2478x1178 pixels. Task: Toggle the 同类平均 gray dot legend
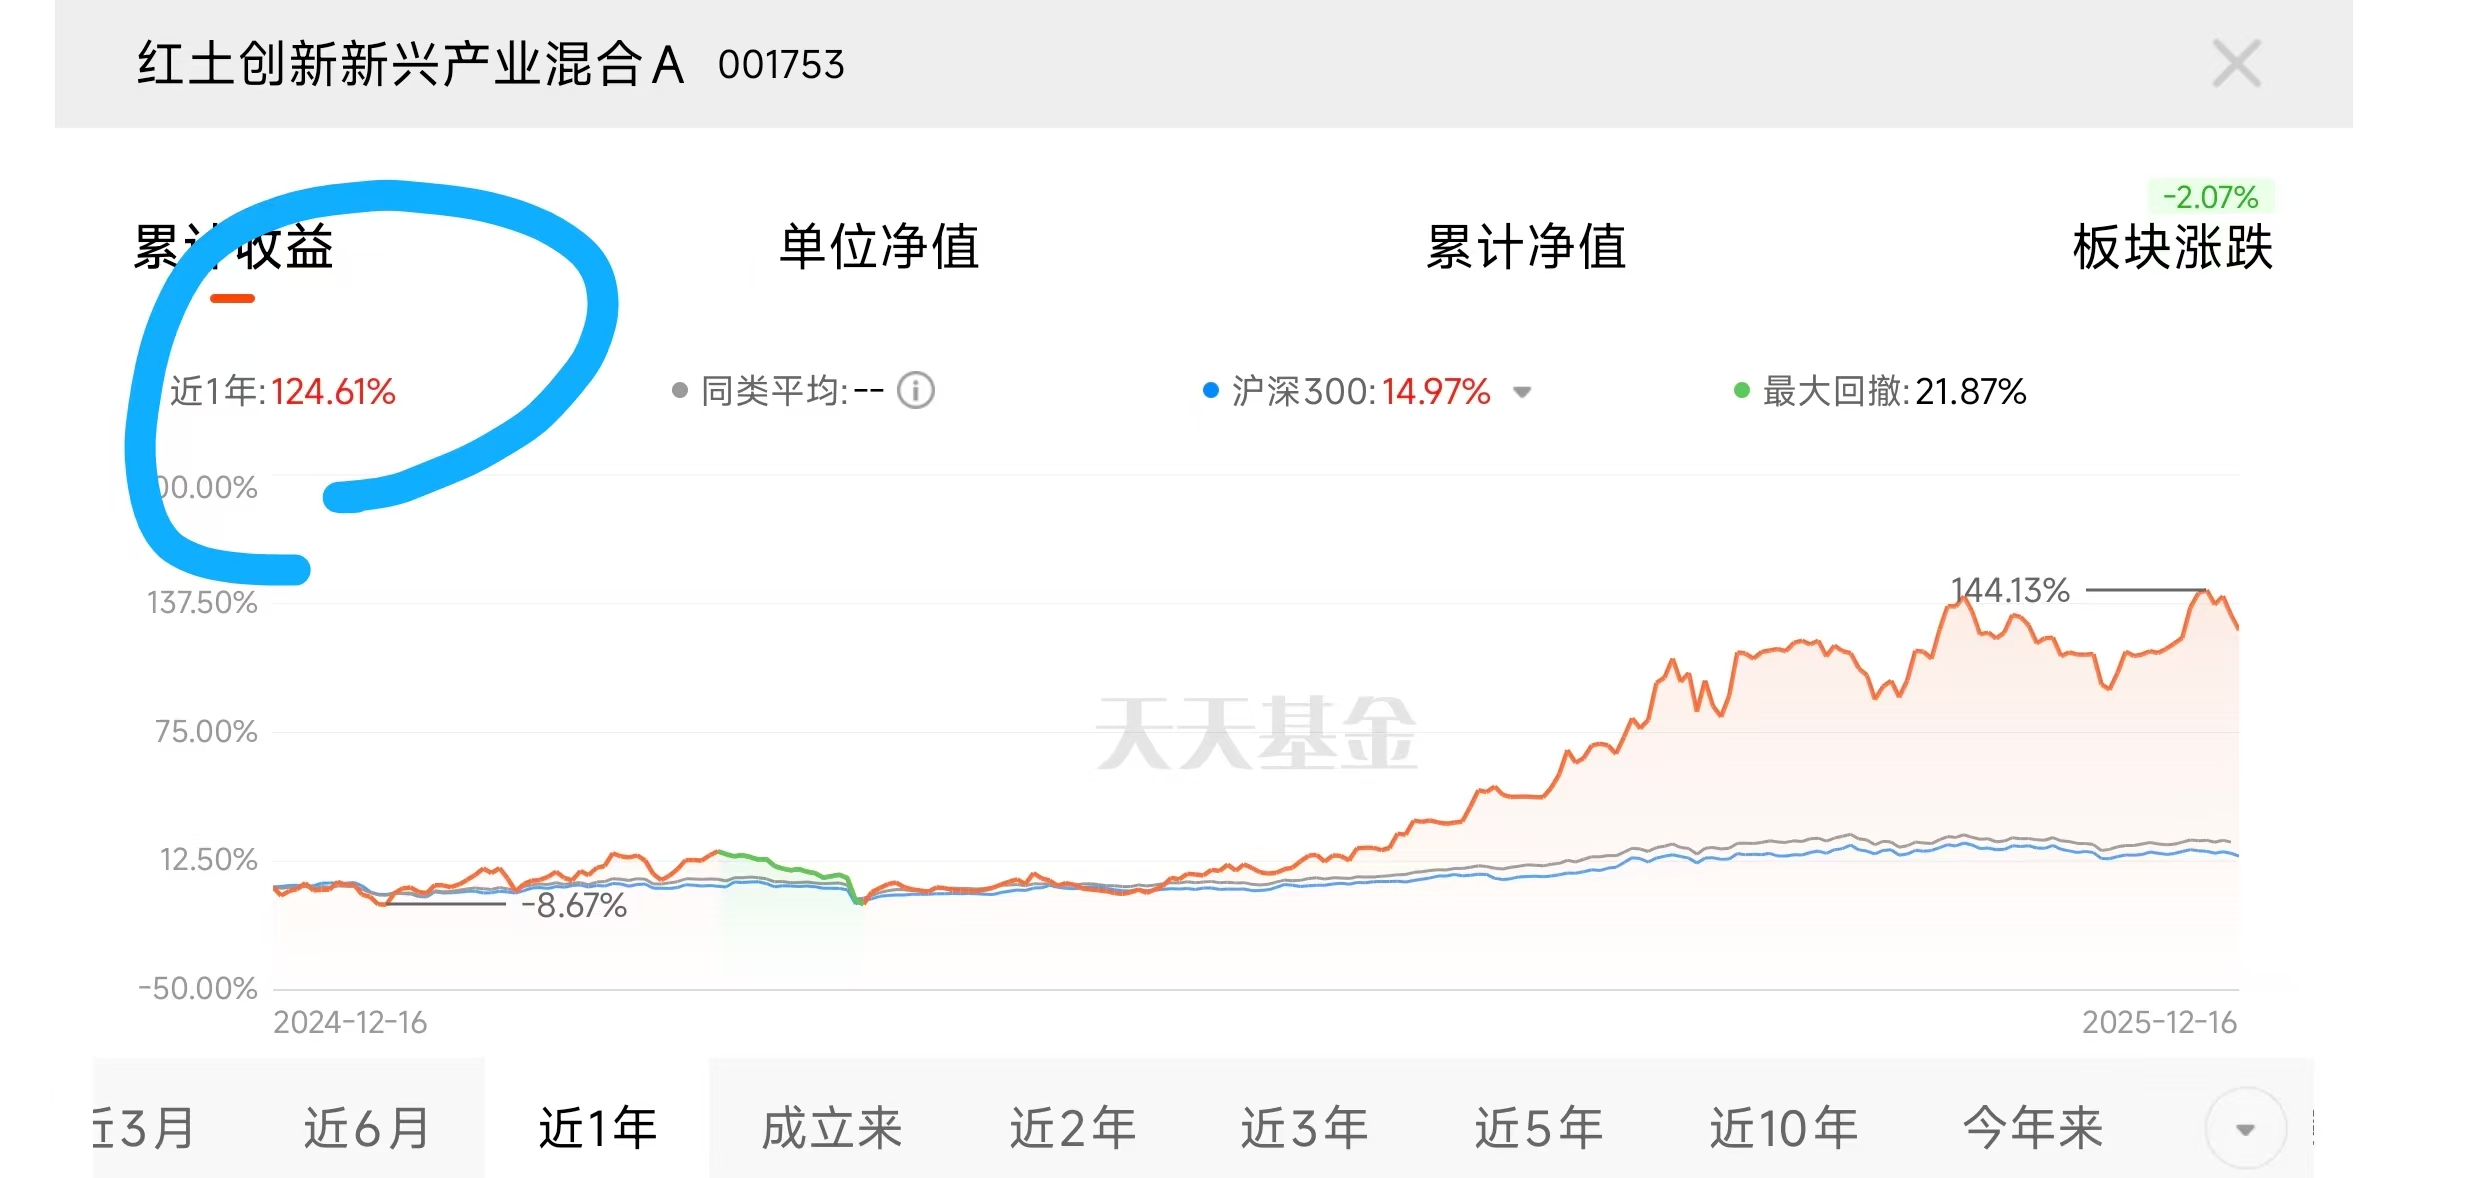coord(680,390)
